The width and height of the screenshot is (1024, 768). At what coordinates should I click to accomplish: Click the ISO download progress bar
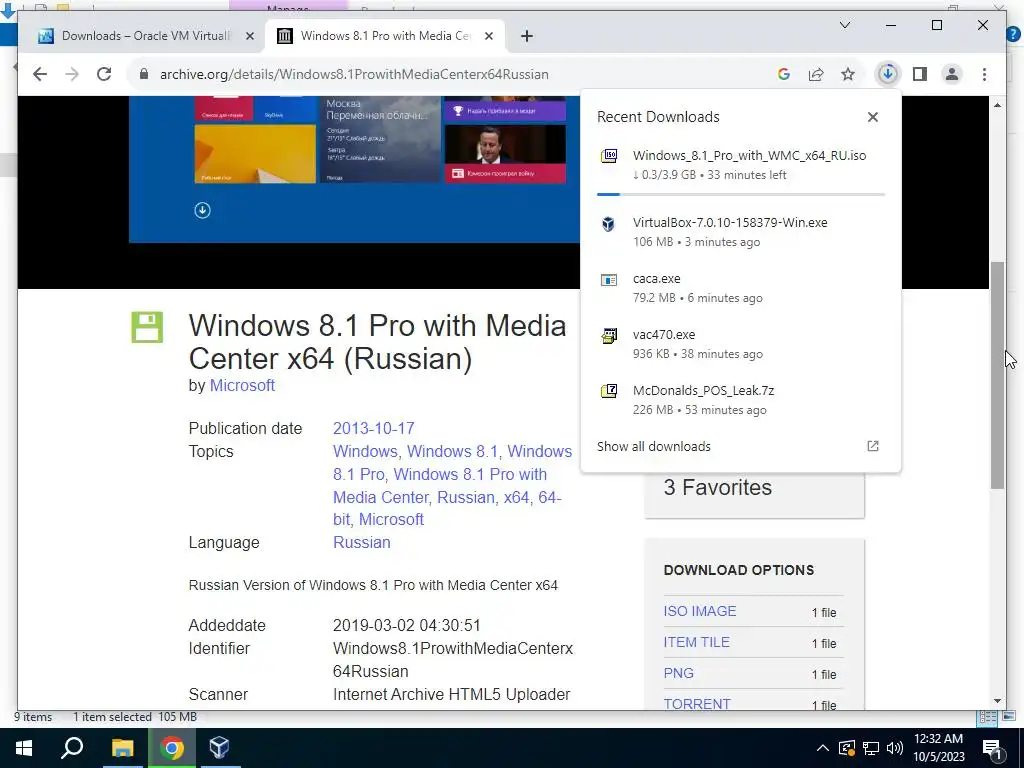point(741,194)
